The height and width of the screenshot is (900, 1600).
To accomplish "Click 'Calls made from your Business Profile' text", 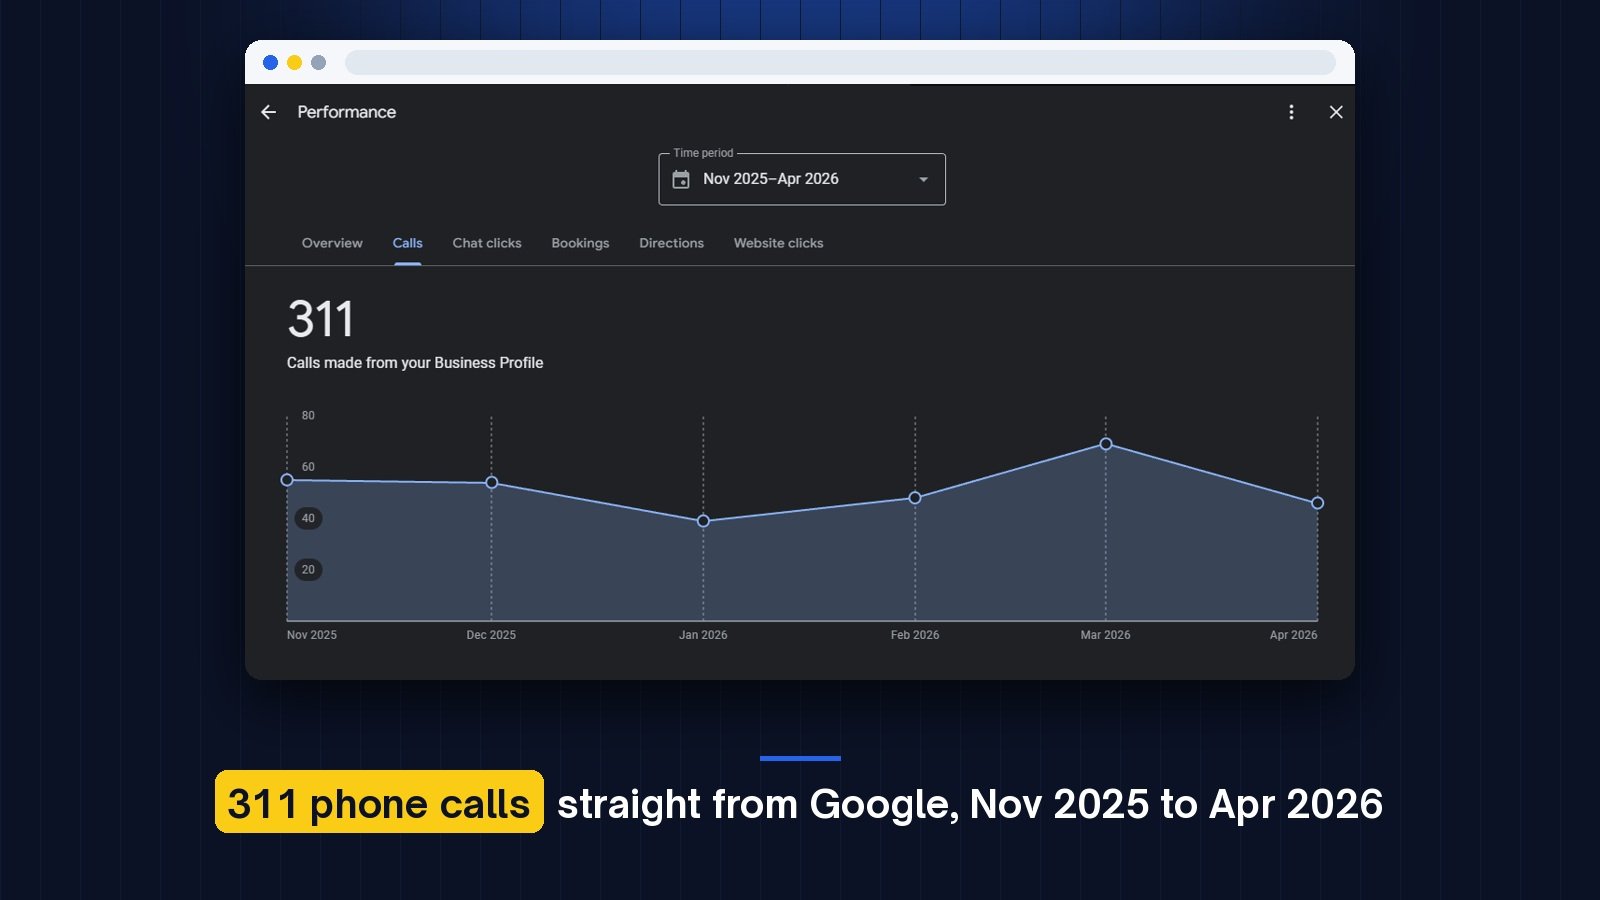I will pyautogui.click(x=415, y=363).
